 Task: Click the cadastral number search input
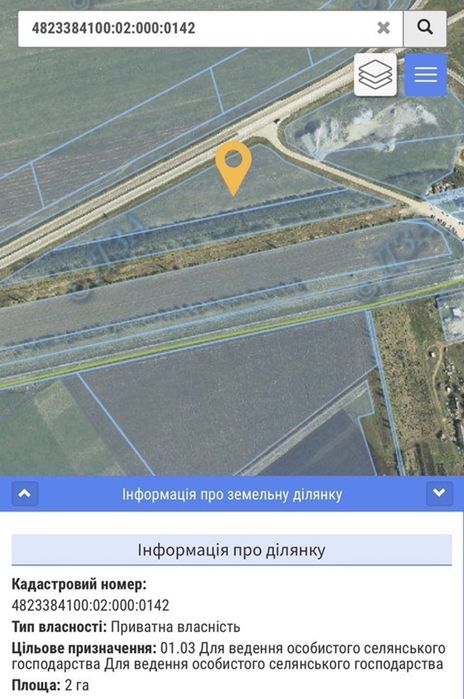(x=196, y=28)
